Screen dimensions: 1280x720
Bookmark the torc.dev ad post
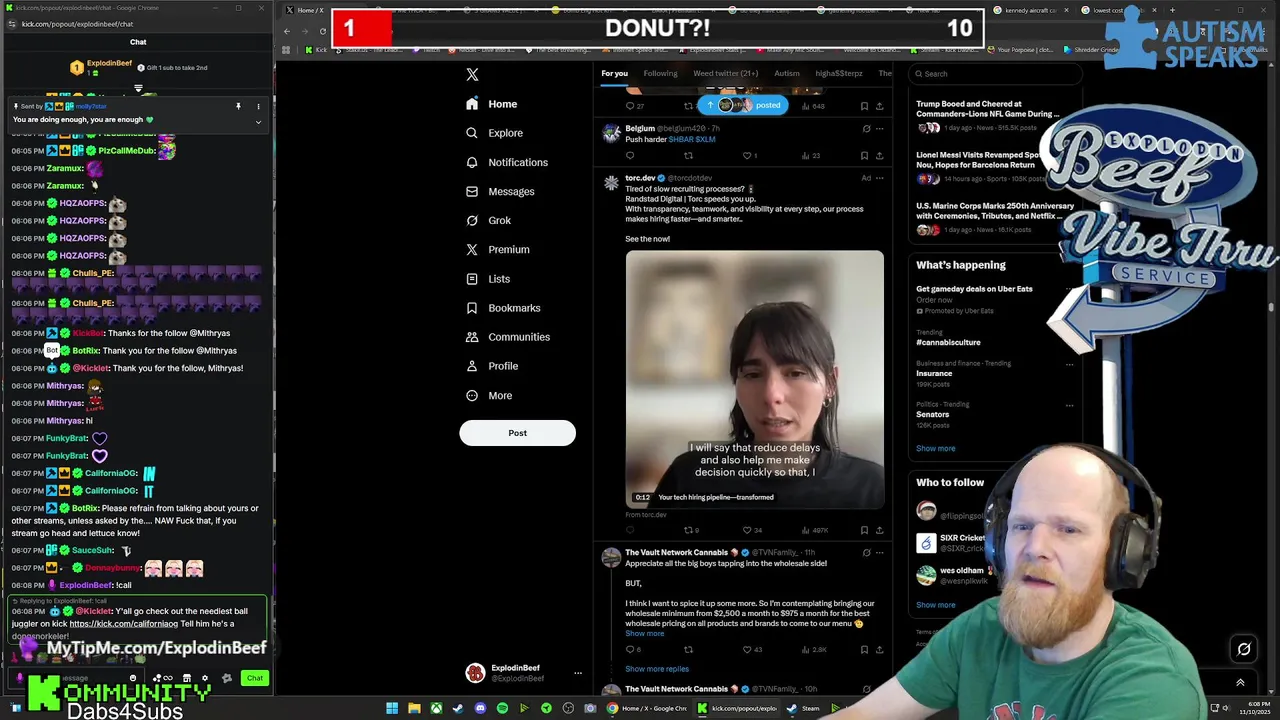click(x=864, y=530)
